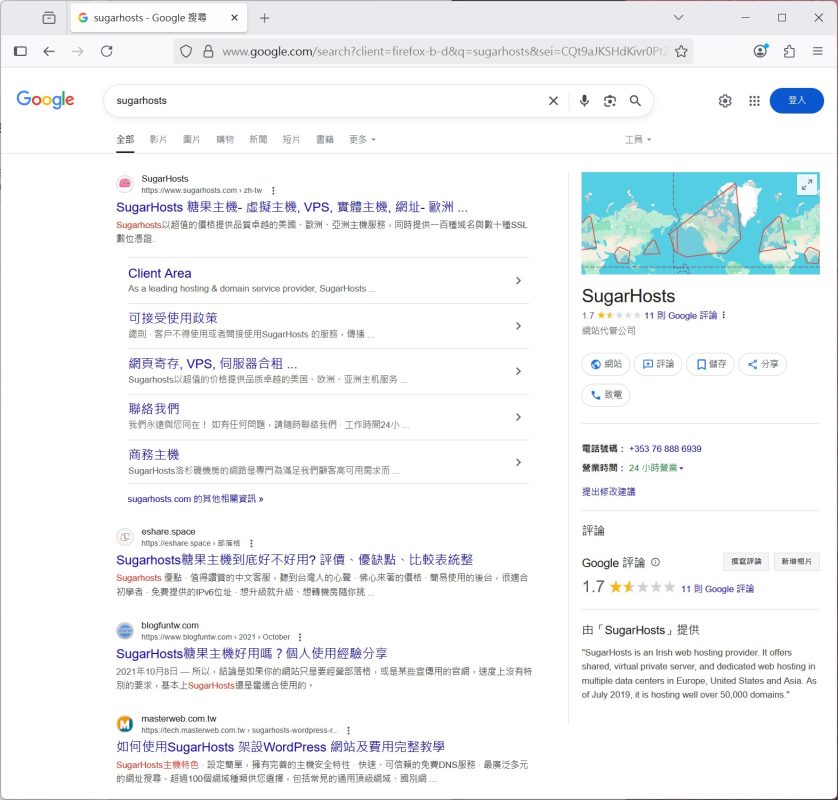Switch to the 影片 tab
The height and width of the screenshot is (800, 838).
coord(158,139)
